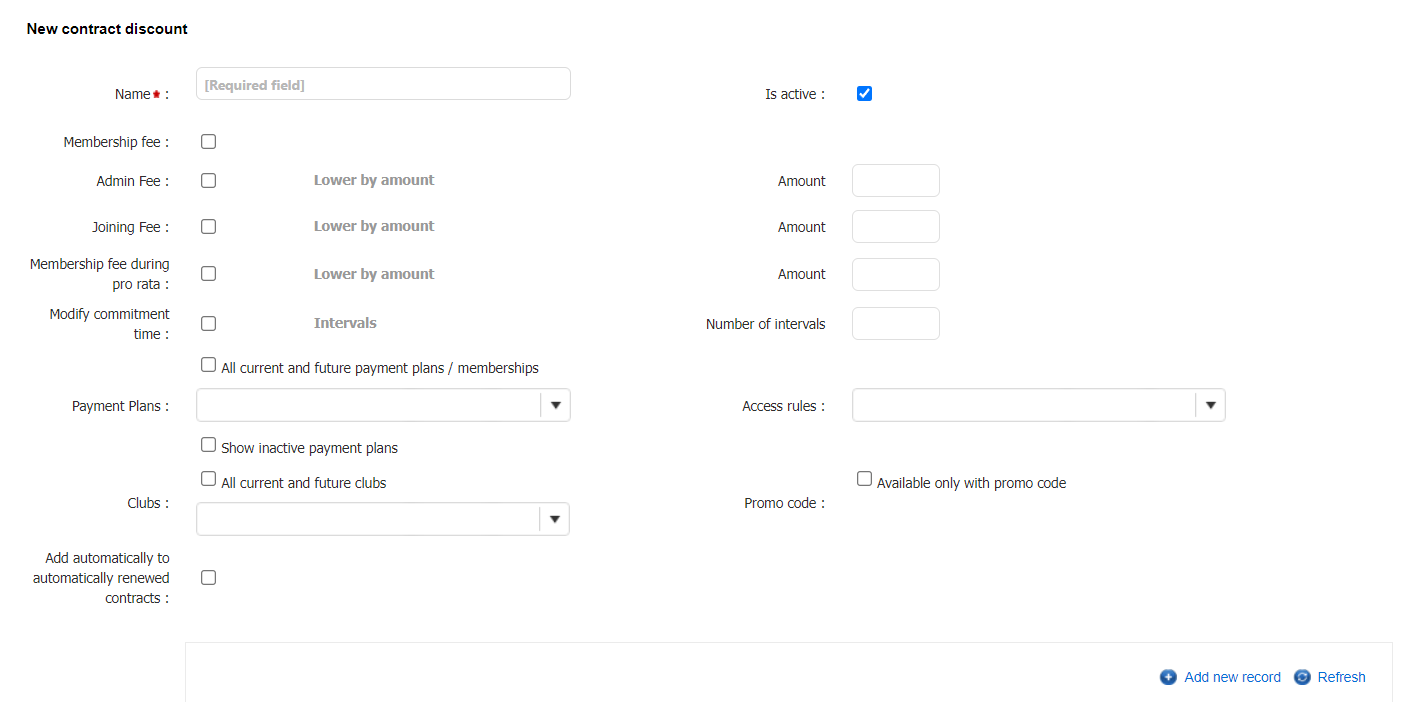Open the Clubs dropdown list
1415x702 pixels.
pos(554,519)
